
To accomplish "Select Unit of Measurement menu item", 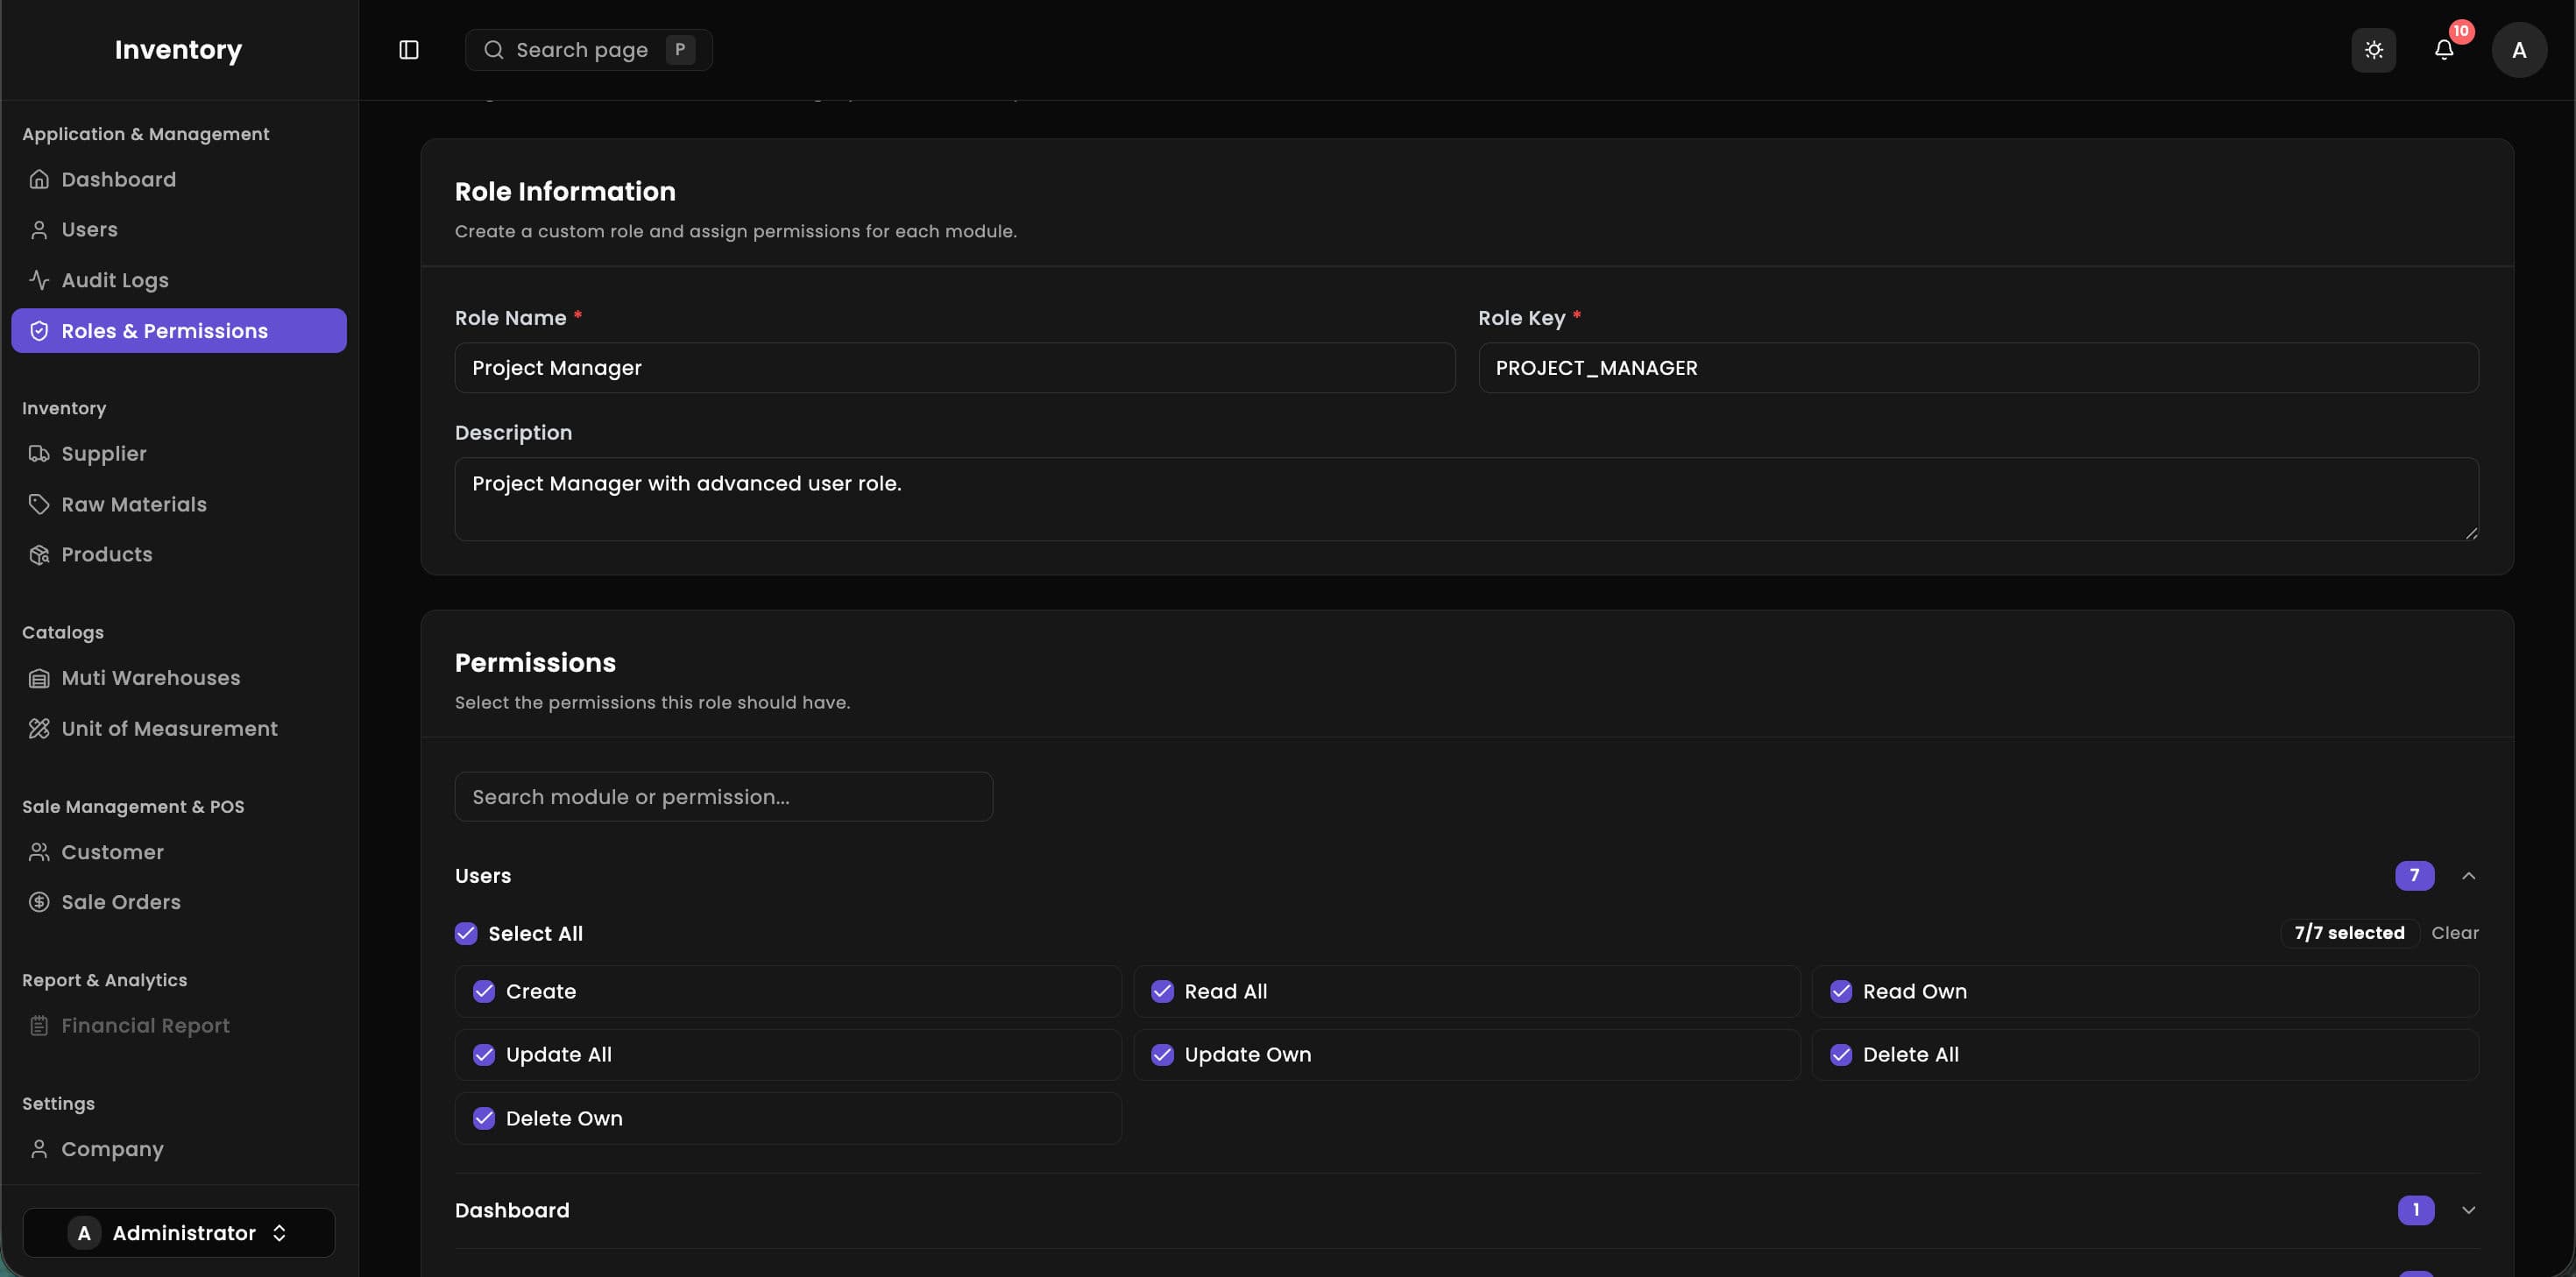I will coord(179,729).
